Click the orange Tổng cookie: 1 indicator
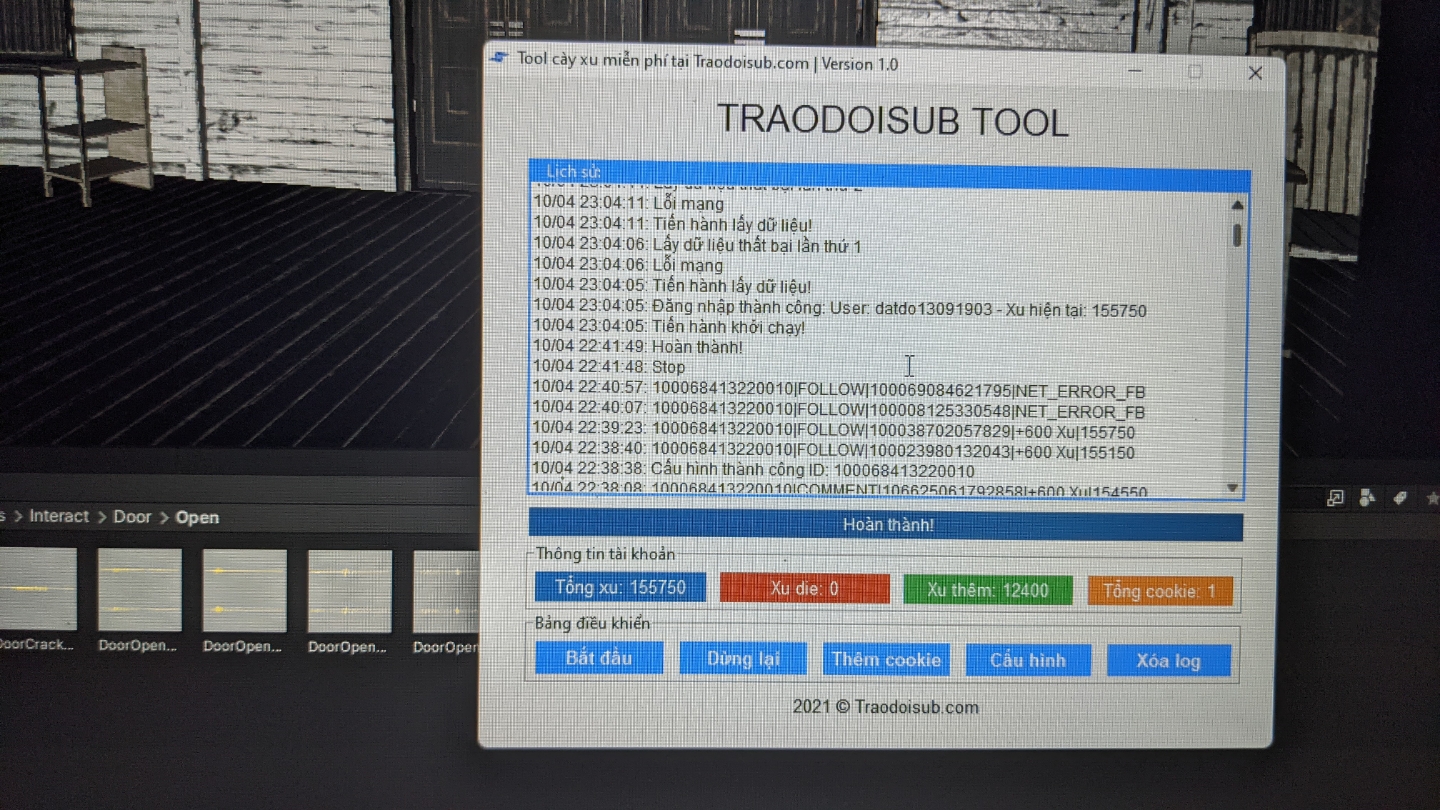This screenshot has height=810, width=1440. (1160, 591)
